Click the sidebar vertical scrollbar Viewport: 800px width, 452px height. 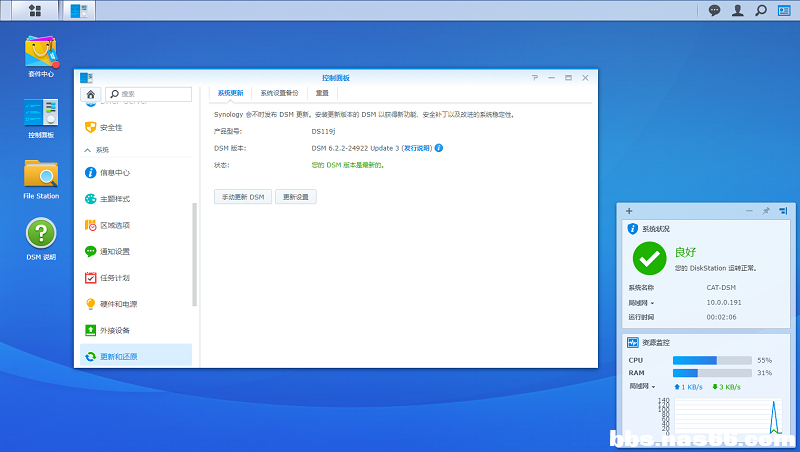tap(194, 254)
